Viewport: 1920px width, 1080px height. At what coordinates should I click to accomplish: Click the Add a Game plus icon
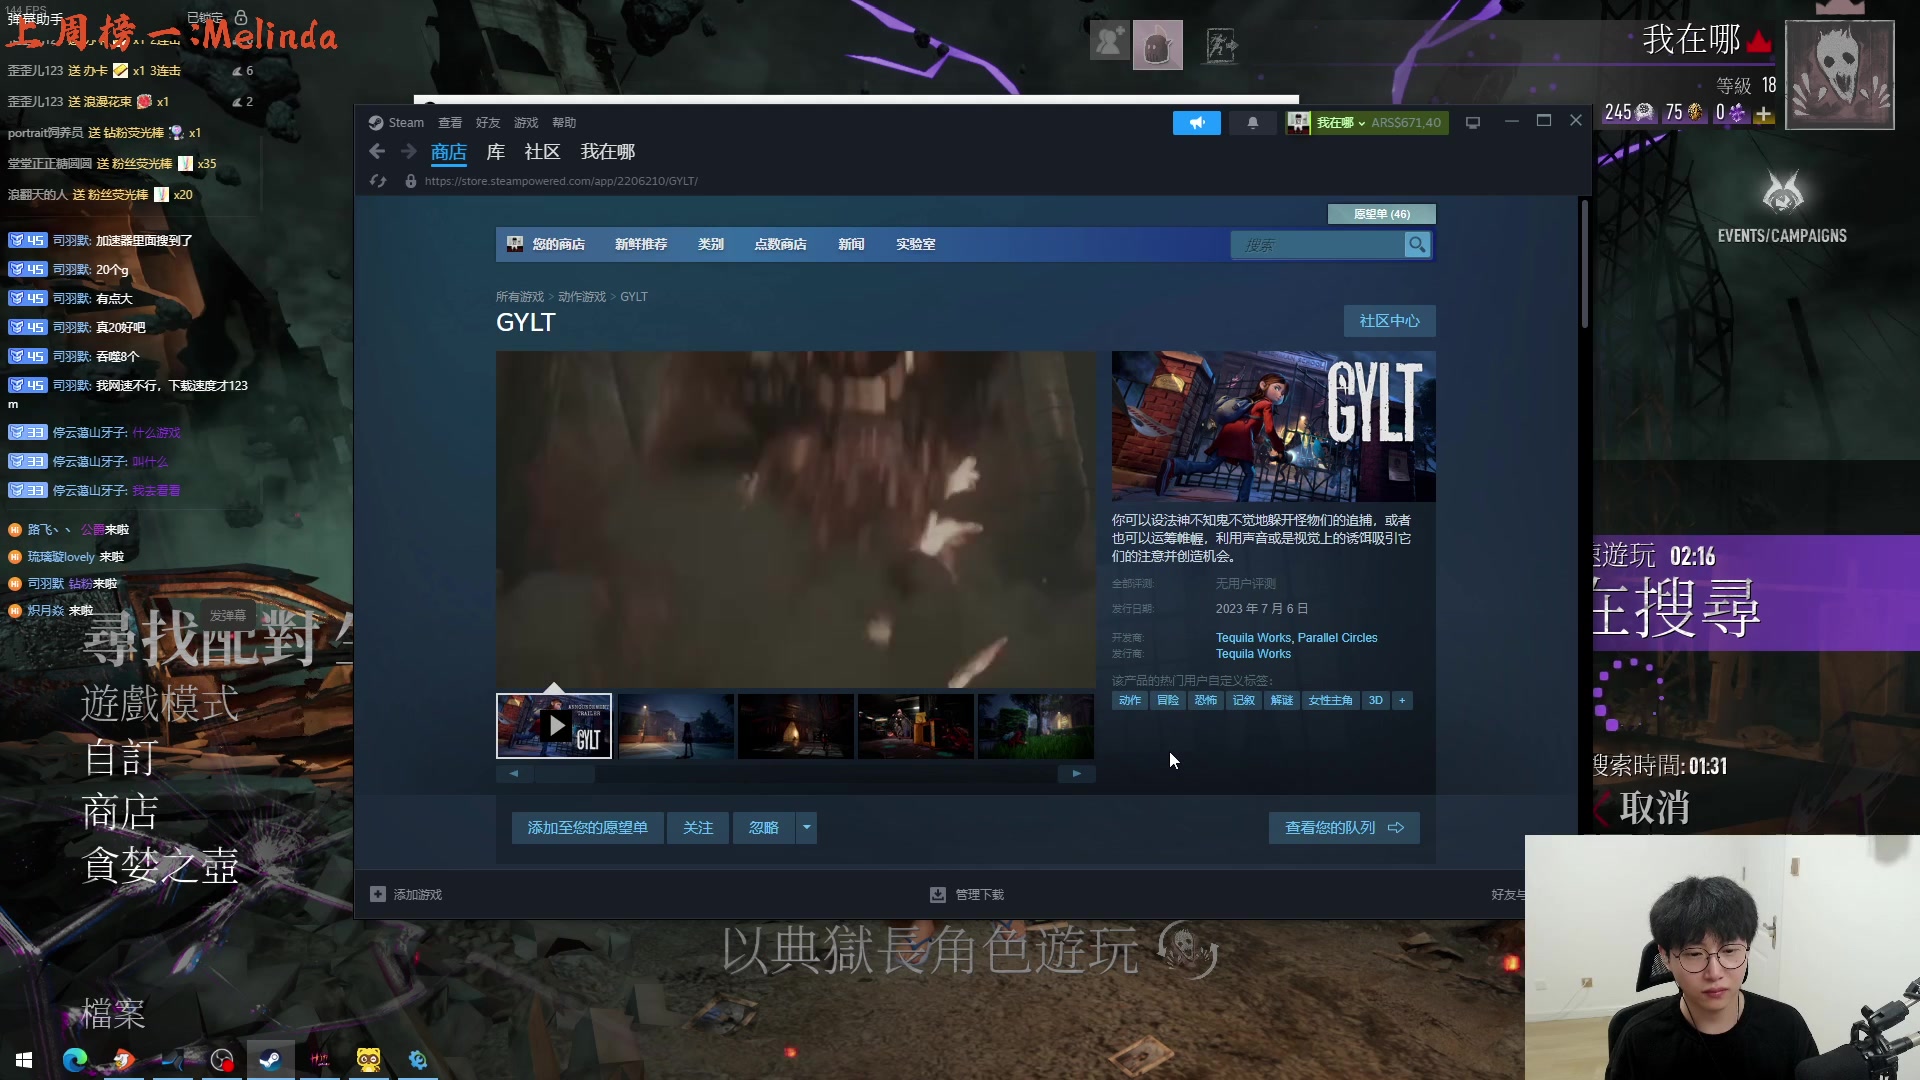pos(378,894)
